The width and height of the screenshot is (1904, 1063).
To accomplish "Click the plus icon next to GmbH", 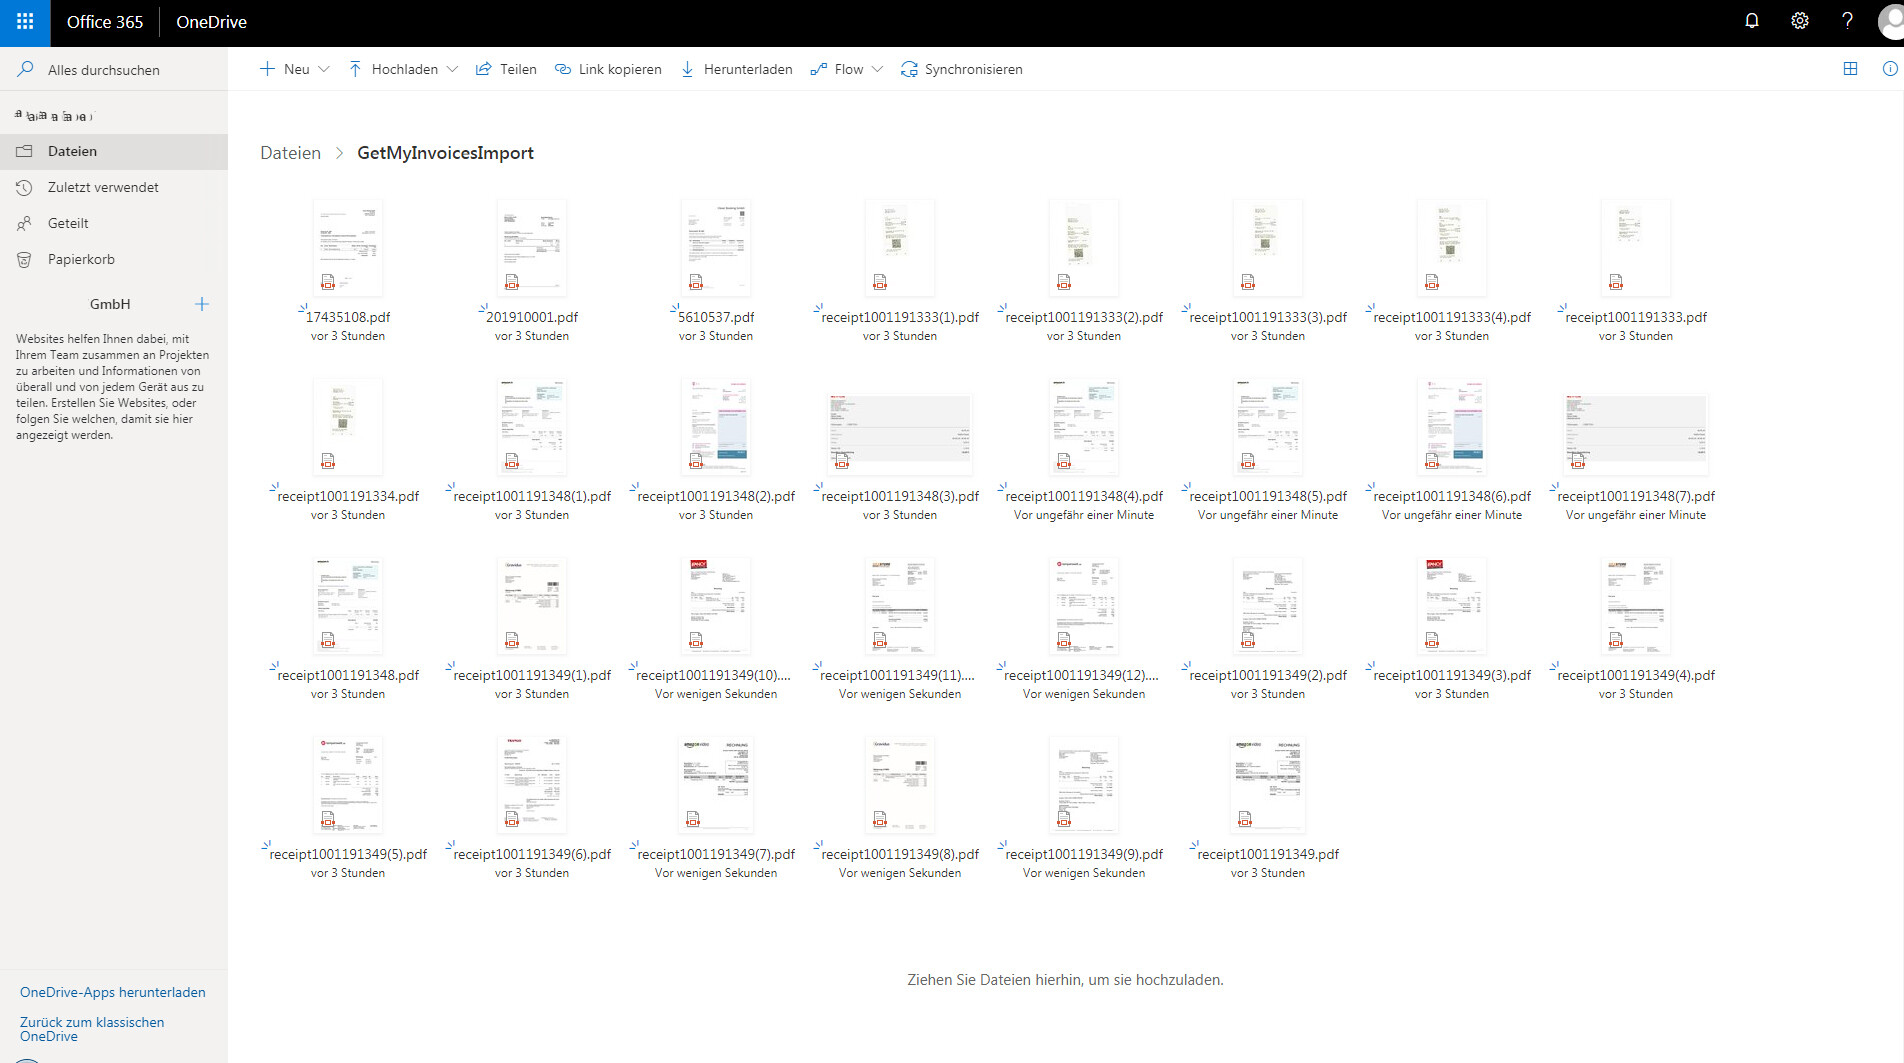I will click(x=202, y=304).
